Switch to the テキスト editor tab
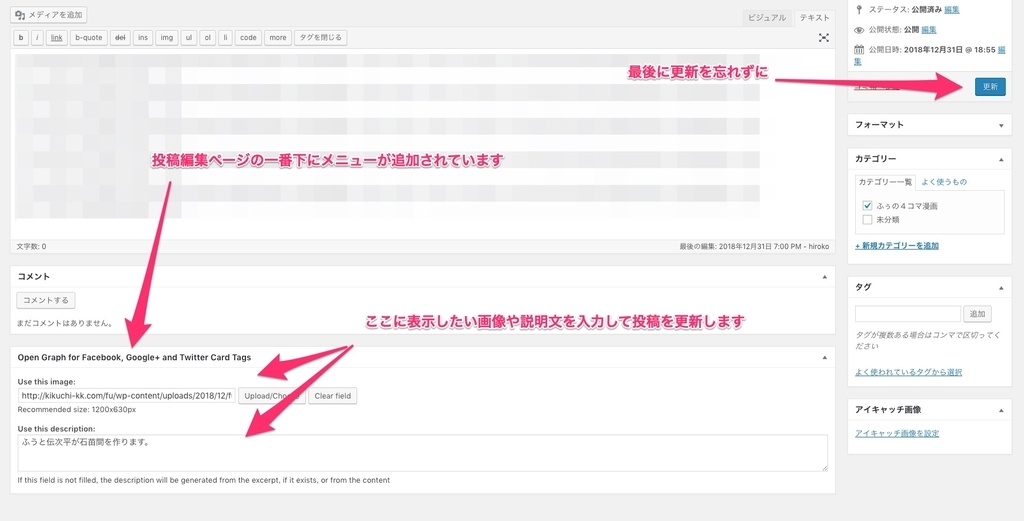Screen dimensions: 1024x521 (x=814, y=18)
